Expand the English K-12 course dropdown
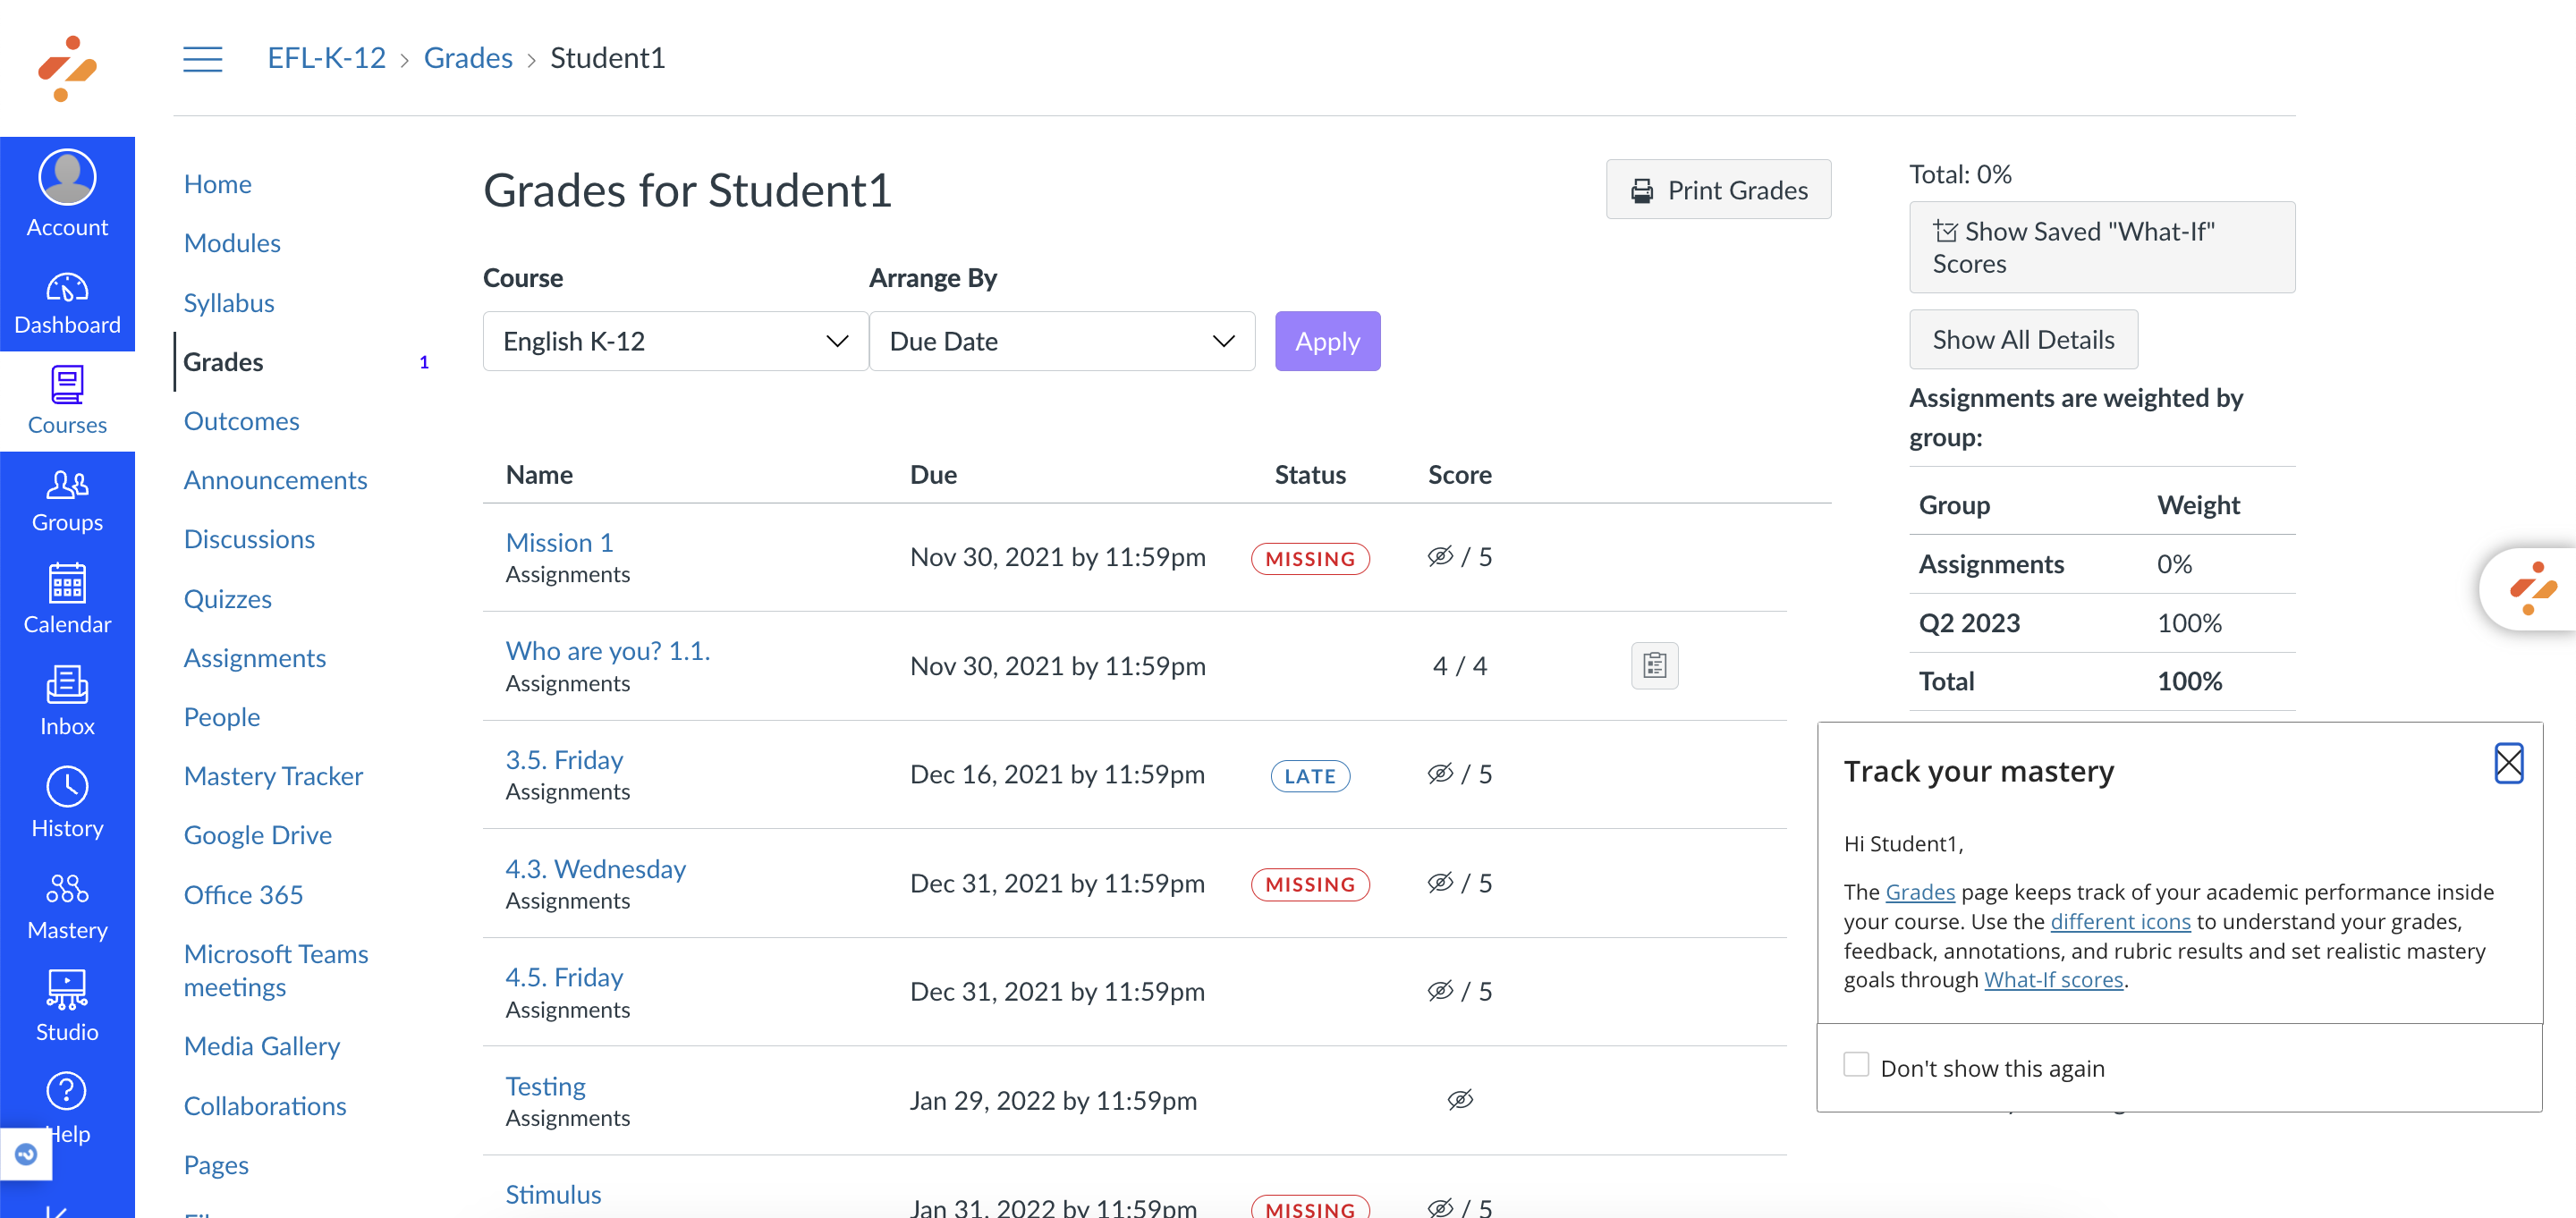This screenshot has width=2576, height=1218. click(675, 341)
